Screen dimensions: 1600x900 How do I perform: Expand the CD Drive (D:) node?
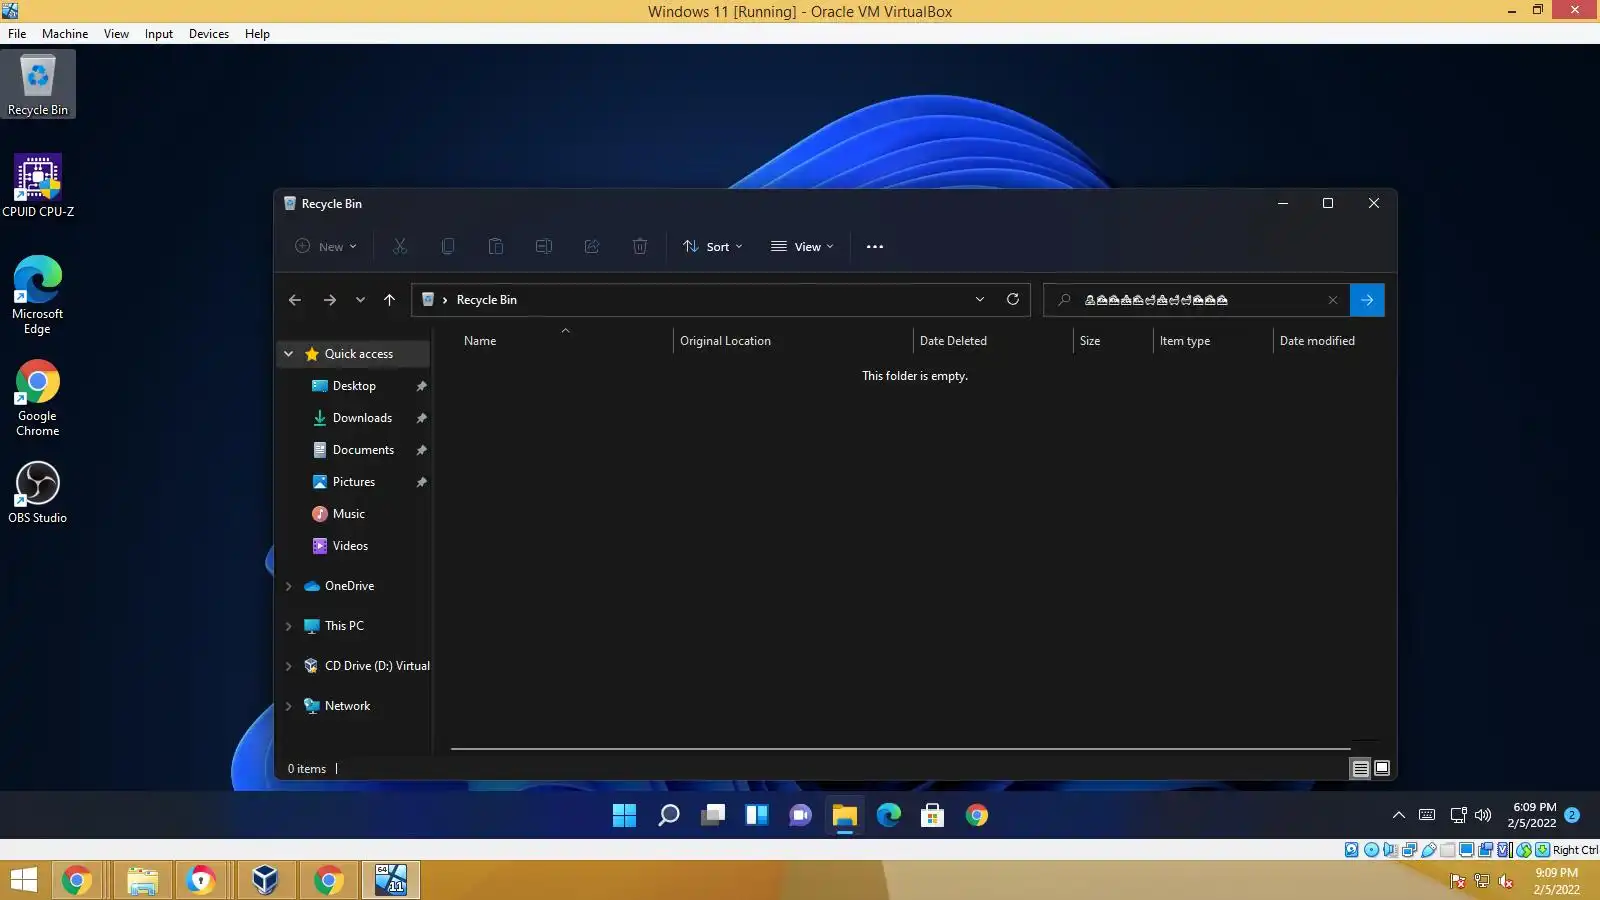click(289, 666)
